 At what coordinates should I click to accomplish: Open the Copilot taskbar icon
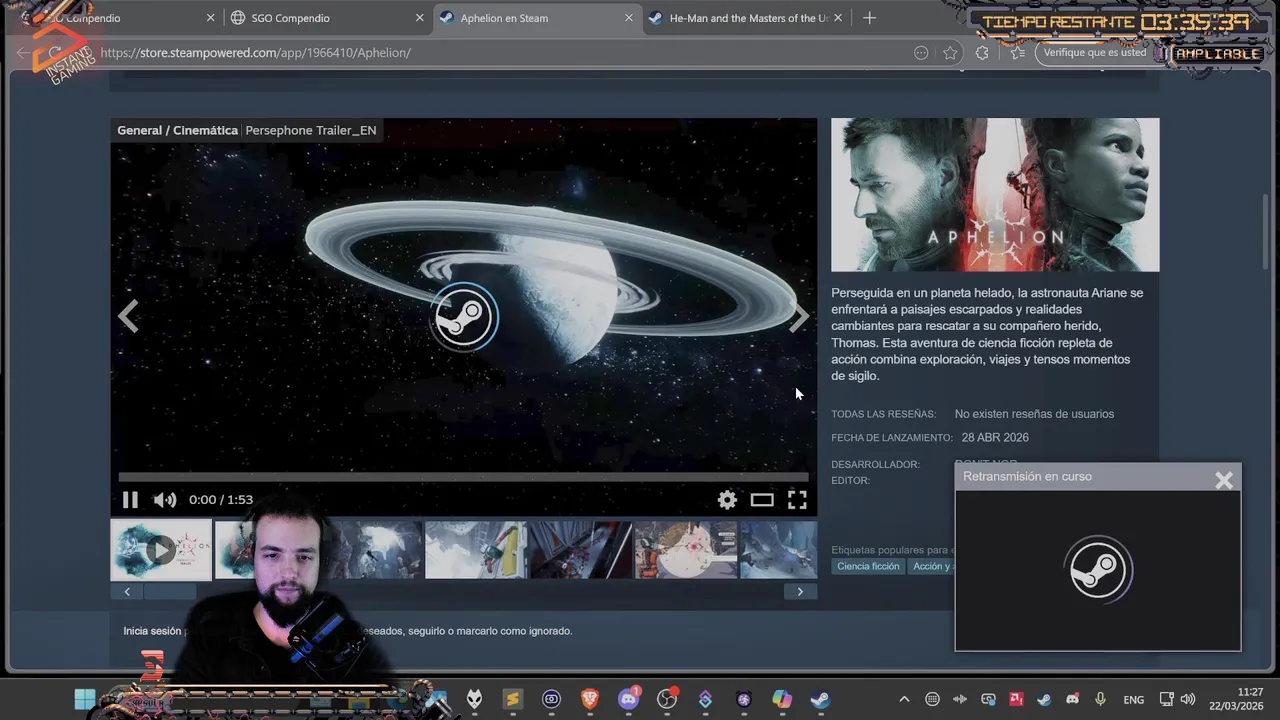click(782, 700)
